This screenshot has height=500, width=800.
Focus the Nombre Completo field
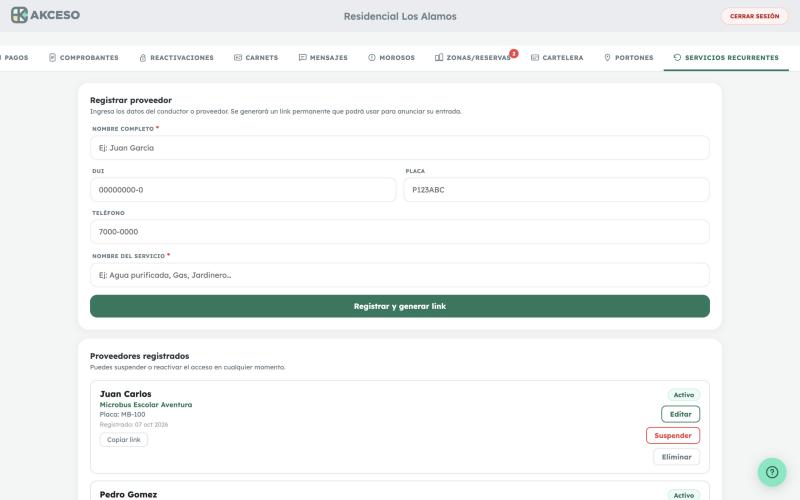point(400,148)
